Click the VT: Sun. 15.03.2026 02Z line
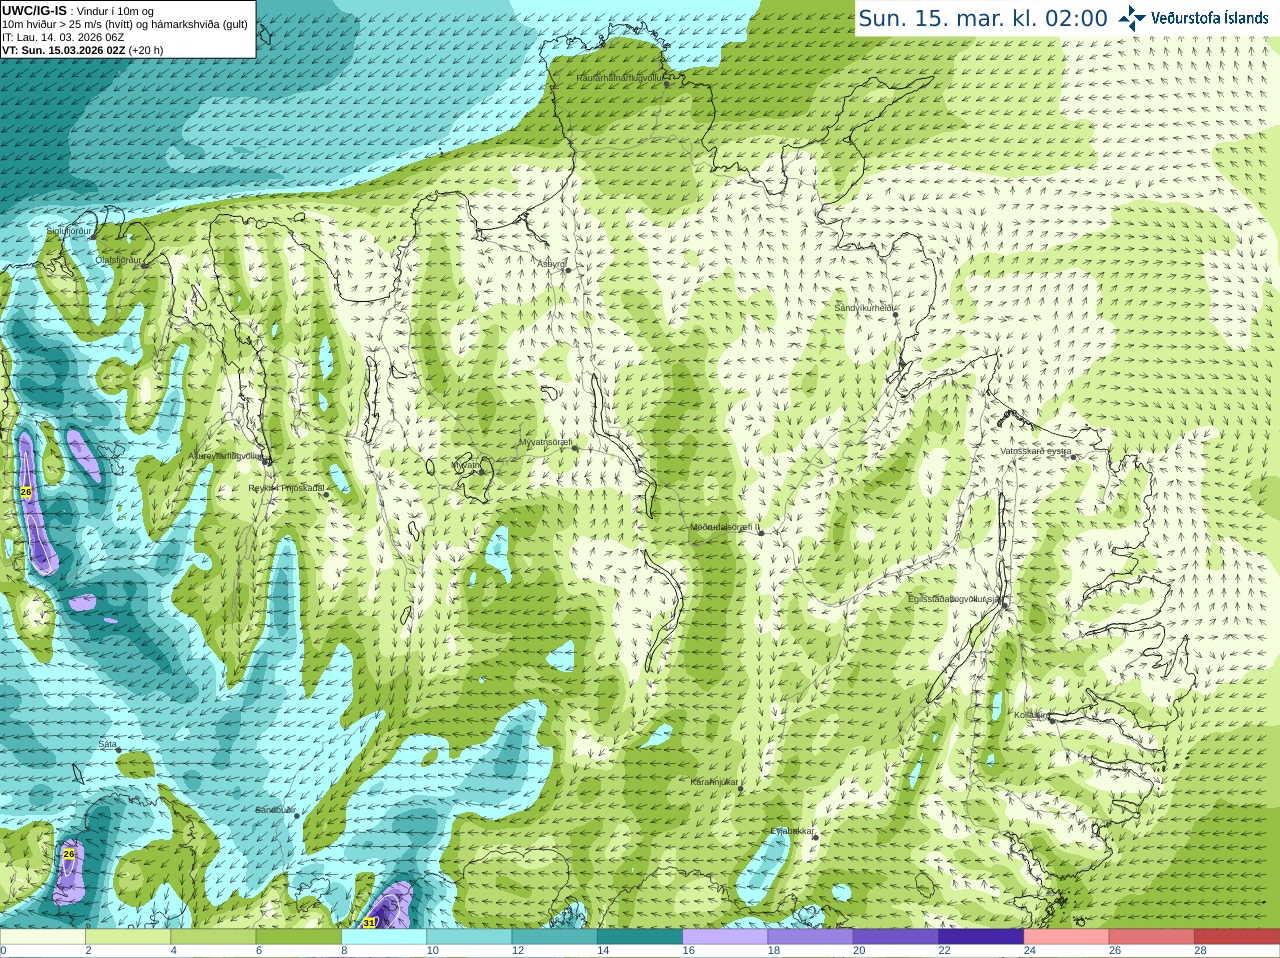Viewport: 1280px width, 958px height. [x=83, y=50]
